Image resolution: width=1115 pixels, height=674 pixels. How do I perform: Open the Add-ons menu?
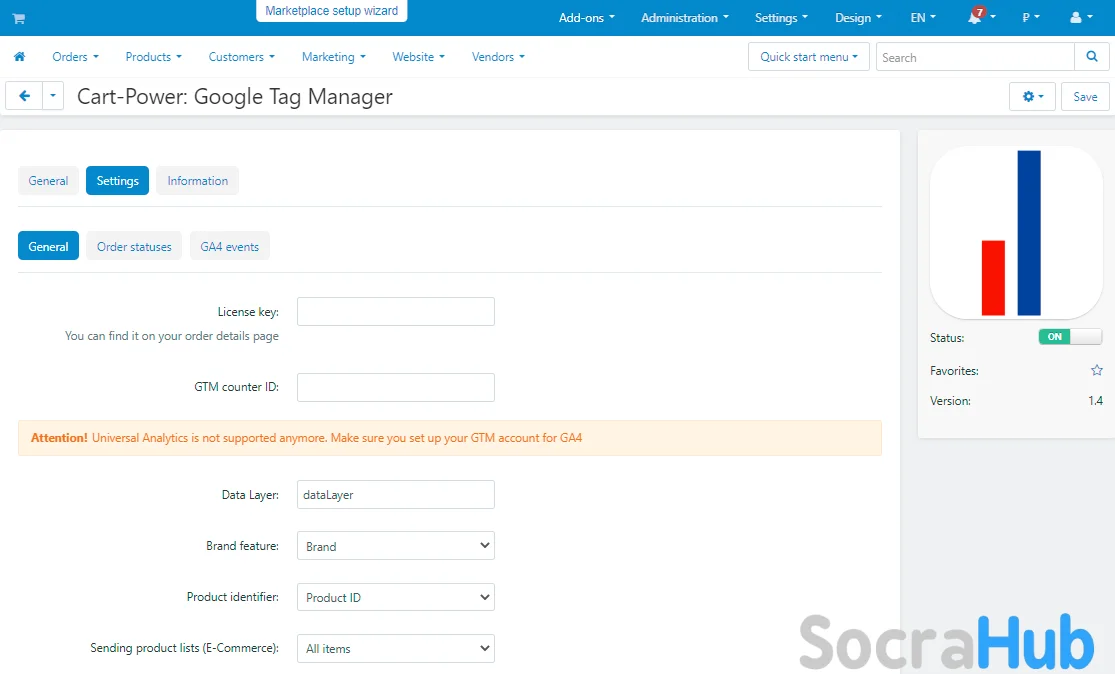click(x=586, y=18)
